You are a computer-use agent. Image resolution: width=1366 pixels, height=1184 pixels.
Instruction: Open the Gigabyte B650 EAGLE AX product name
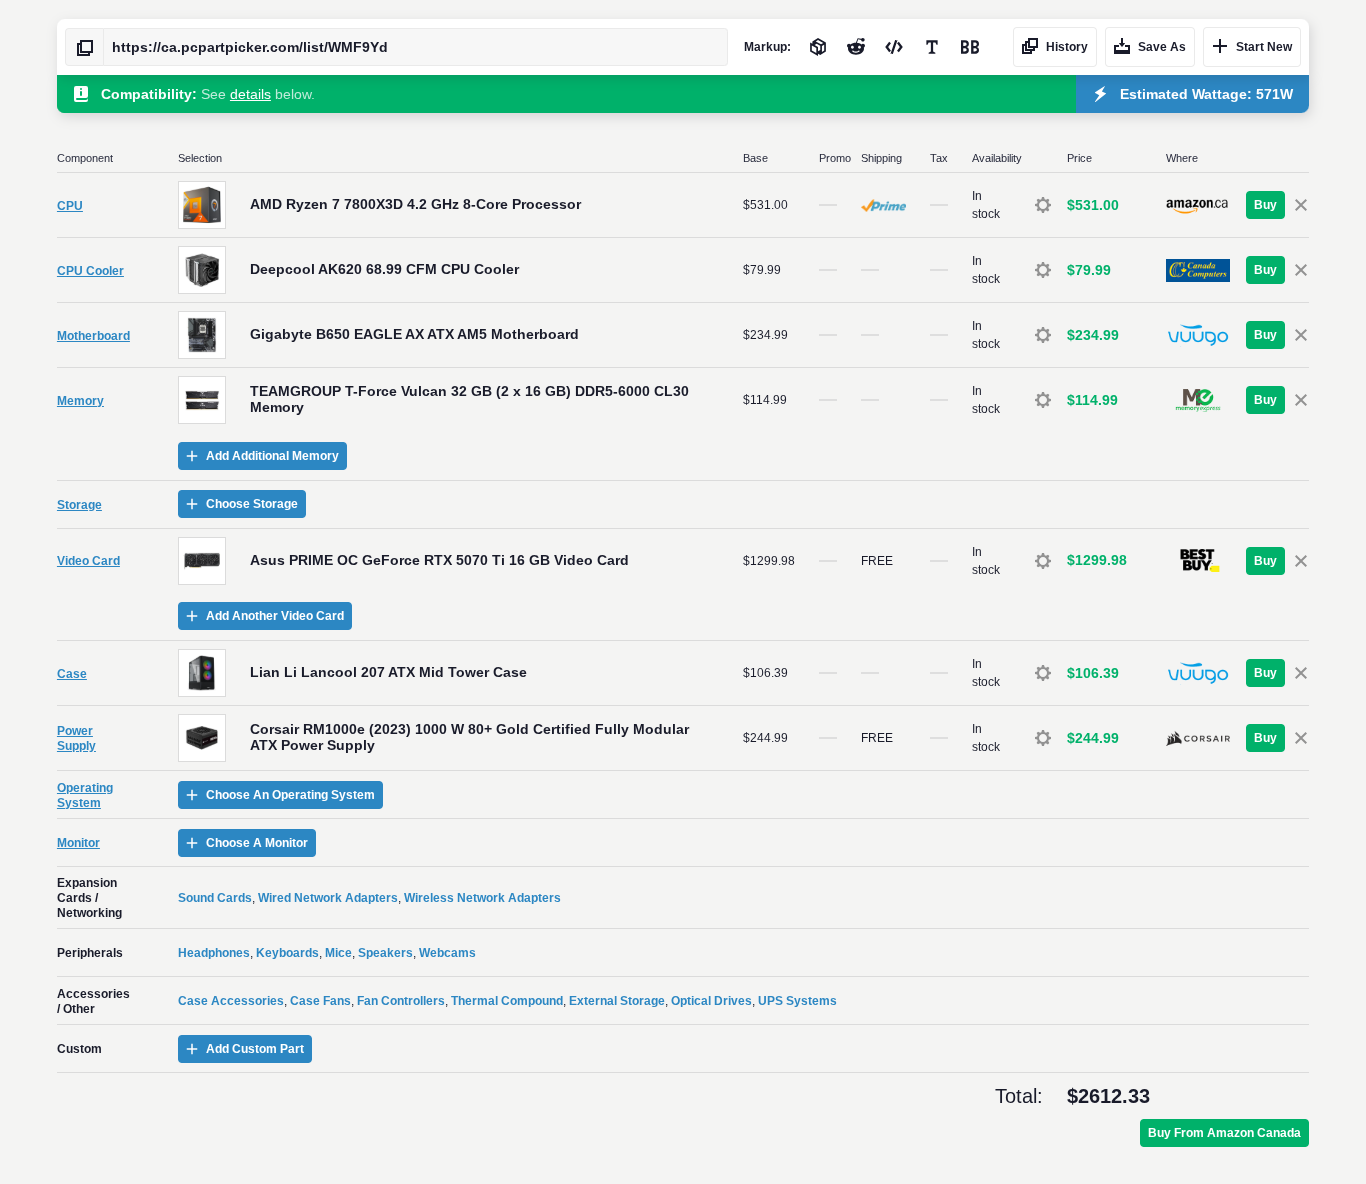click(x=414, y=334)
